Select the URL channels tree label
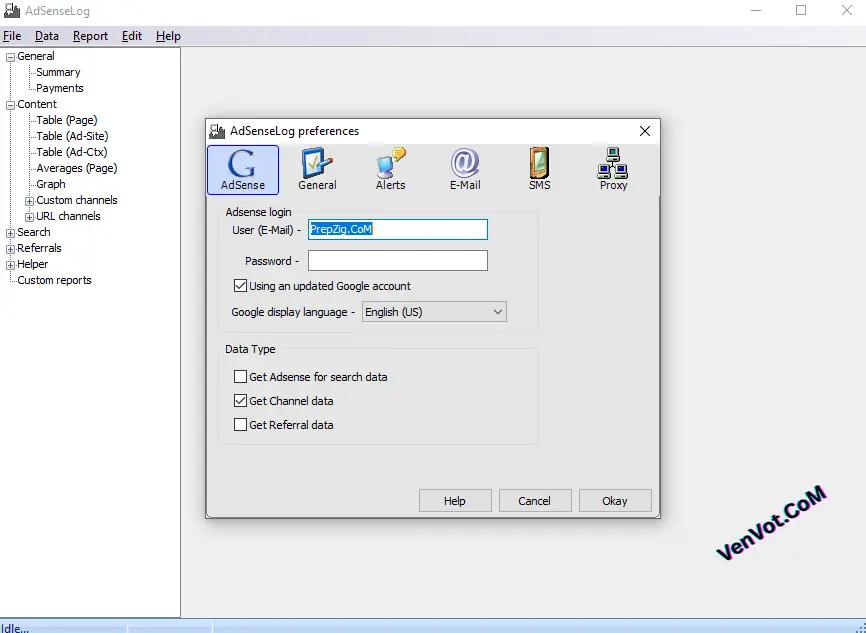 pyautogui.click(x=68, y=217)
